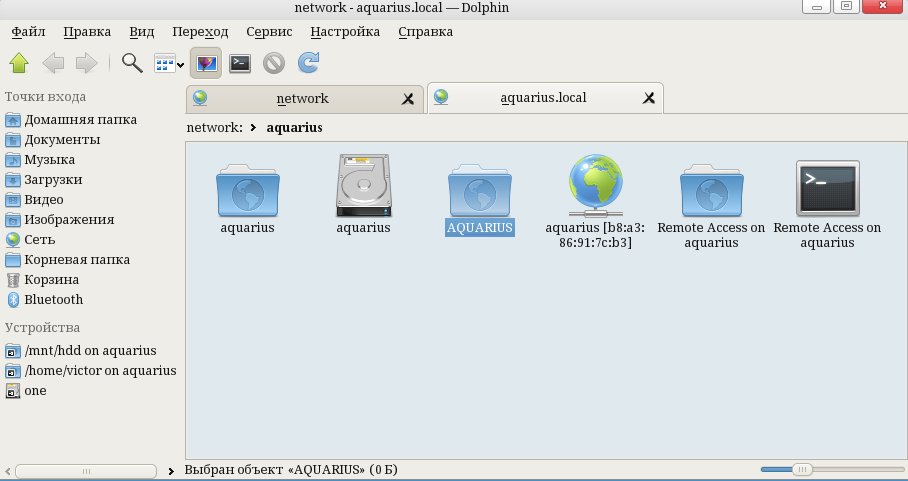The height and width of the screenshot is (481, 908).
Task: Click the label aquarius [b8:a3:86:91:7c:b3]
Action: [x=595, y=235]
